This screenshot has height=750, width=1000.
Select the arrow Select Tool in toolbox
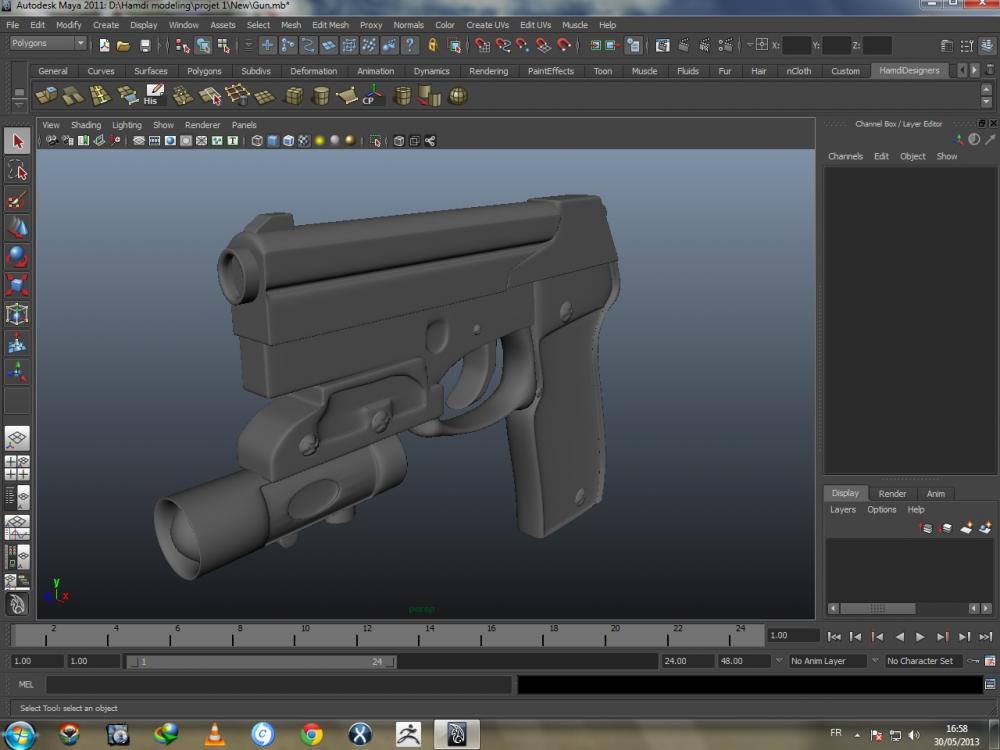(17, 141)
